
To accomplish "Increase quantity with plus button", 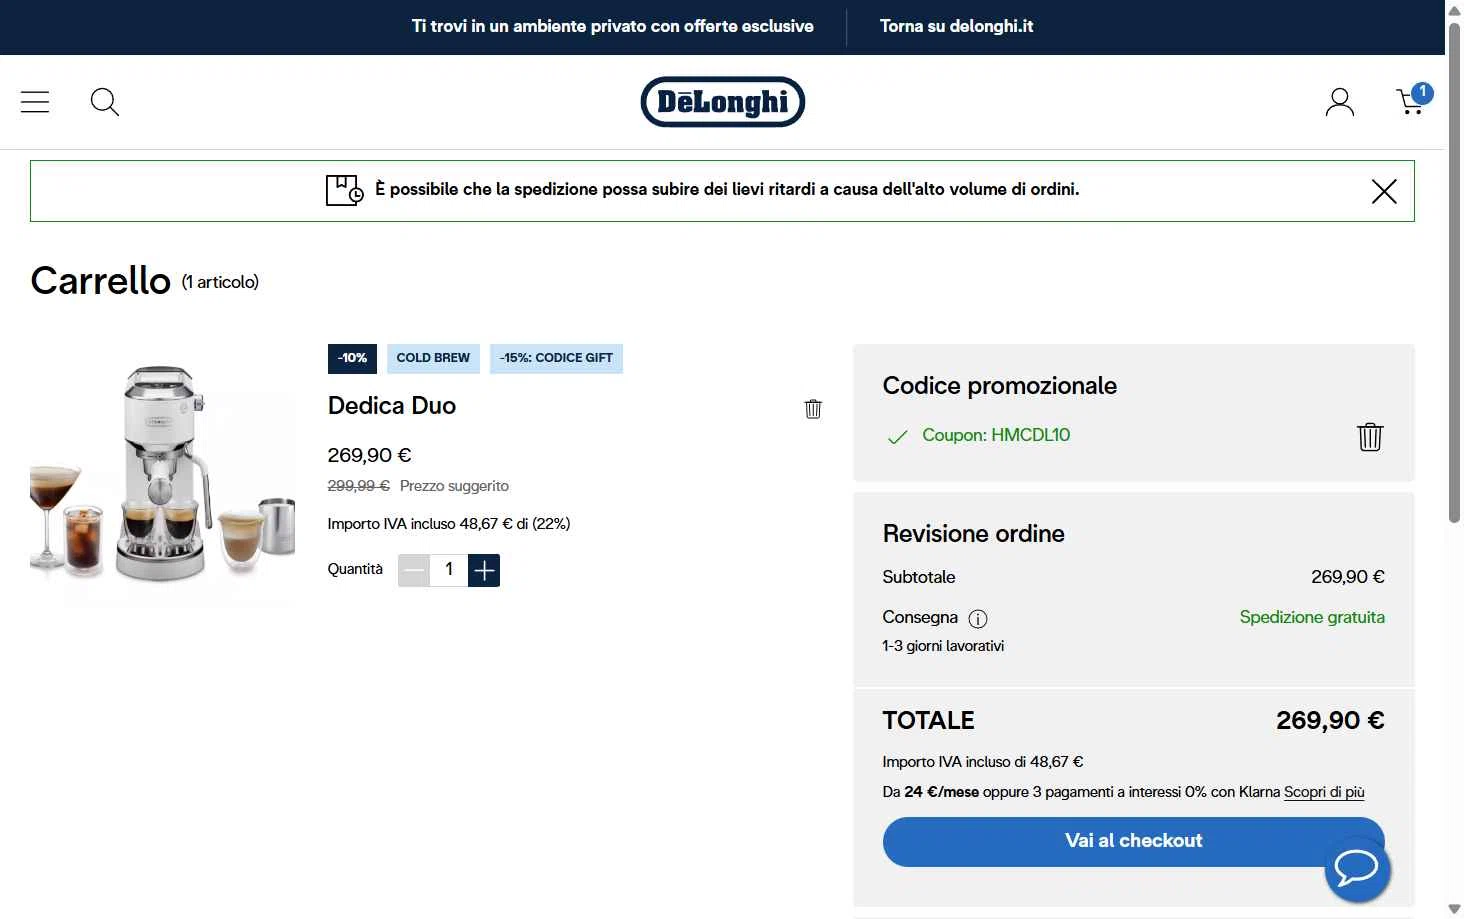I will pos(484,570).
